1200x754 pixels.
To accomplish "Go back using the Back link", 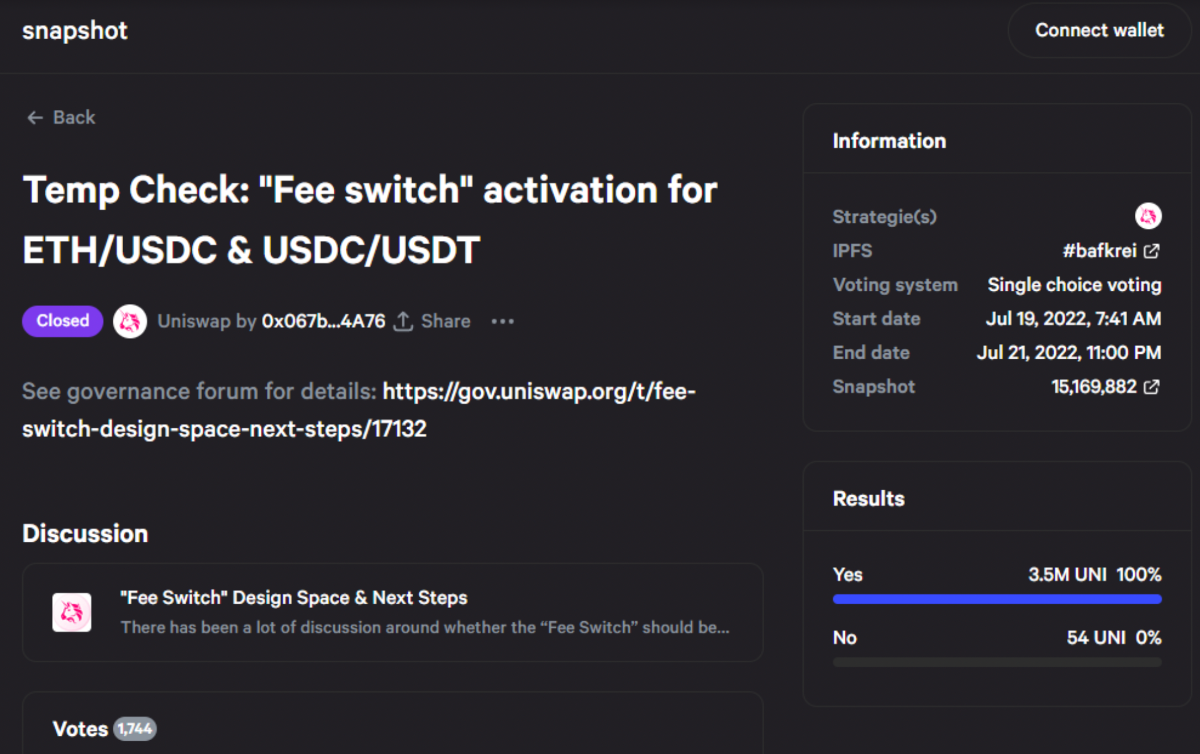I will pos(61,117).
